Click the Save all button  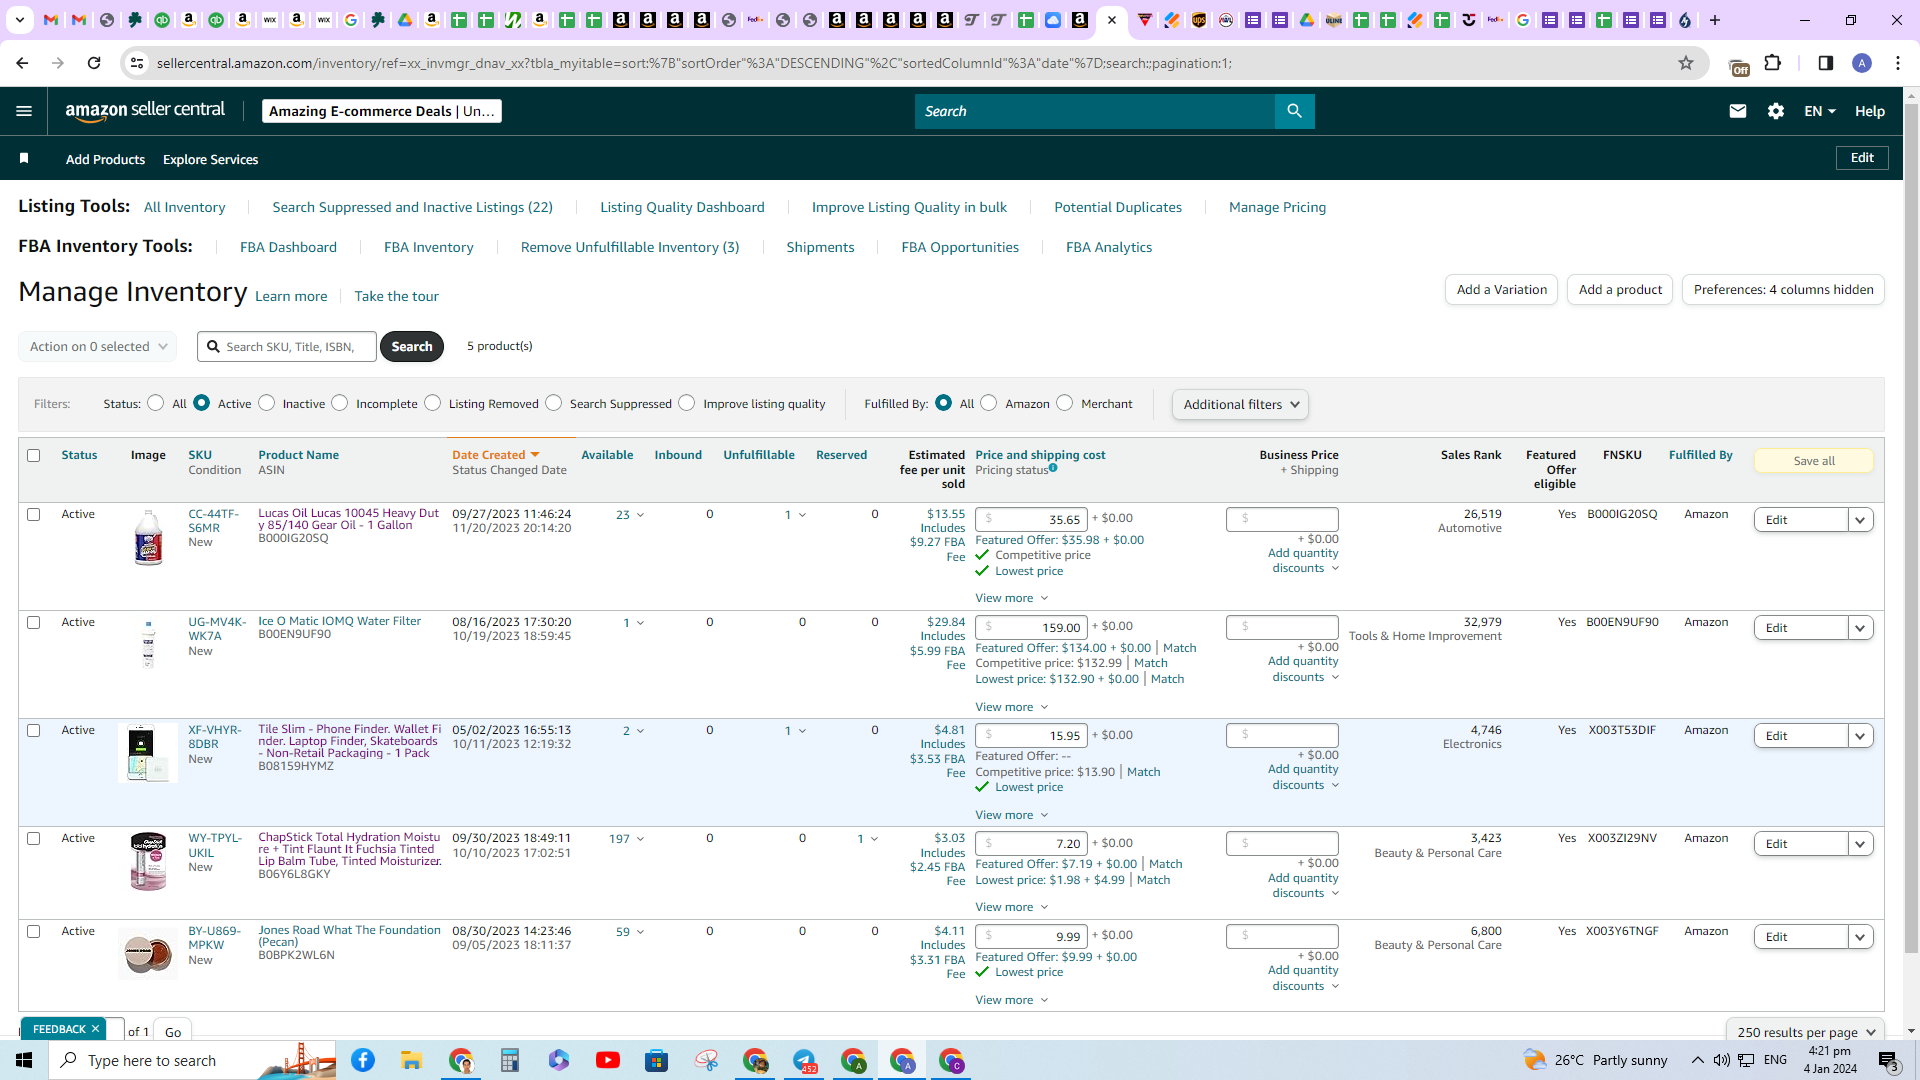pyautogui.click(x=1813, y=461)
